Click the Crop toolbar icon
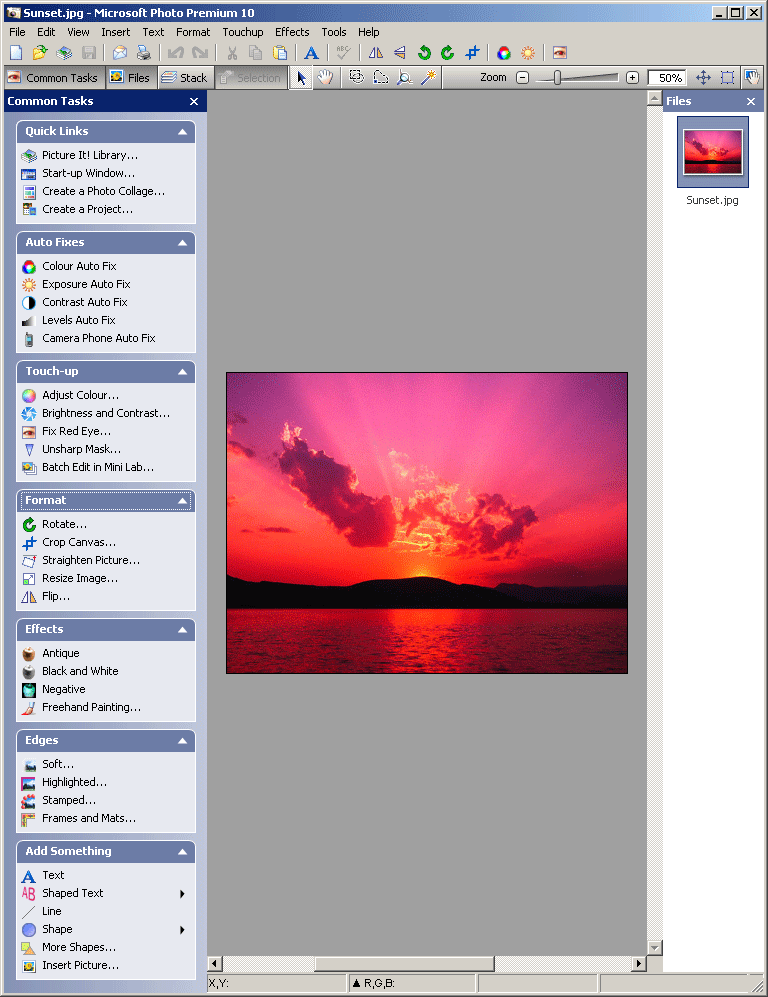Image resolution: width=768 pixels, height=997 pixels. coord(472,53)
